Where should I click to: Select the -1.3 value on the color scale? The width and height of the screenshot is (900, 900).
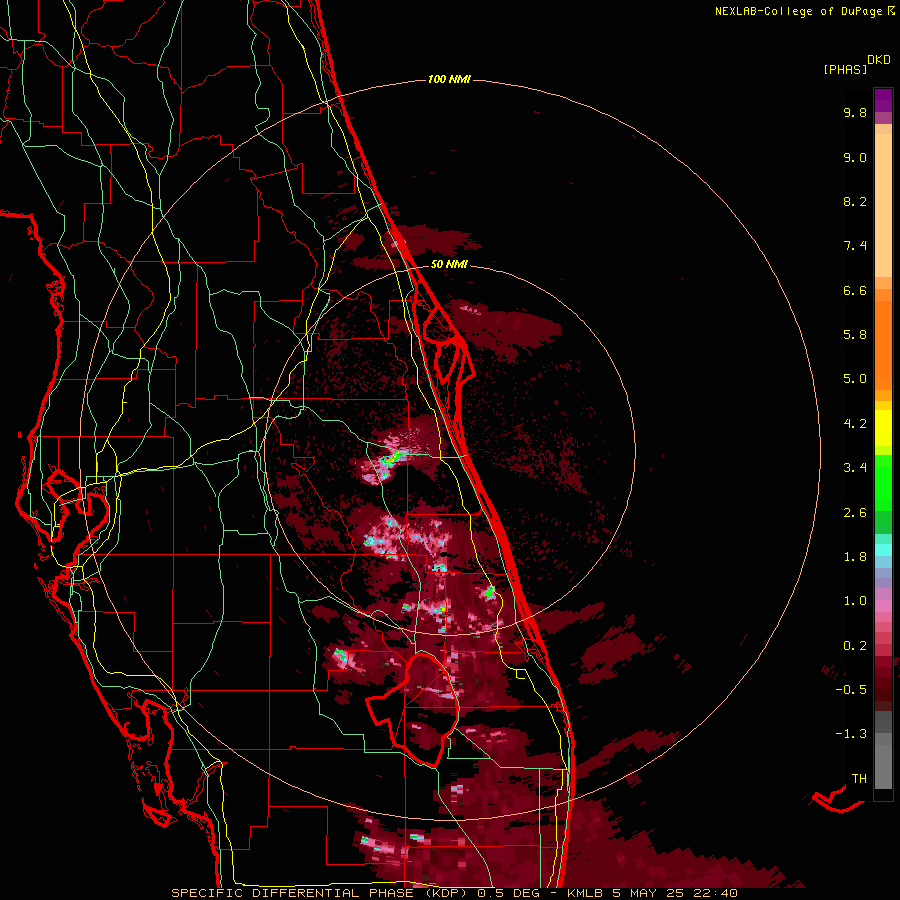pyautogui.click(x=851, y=734)
